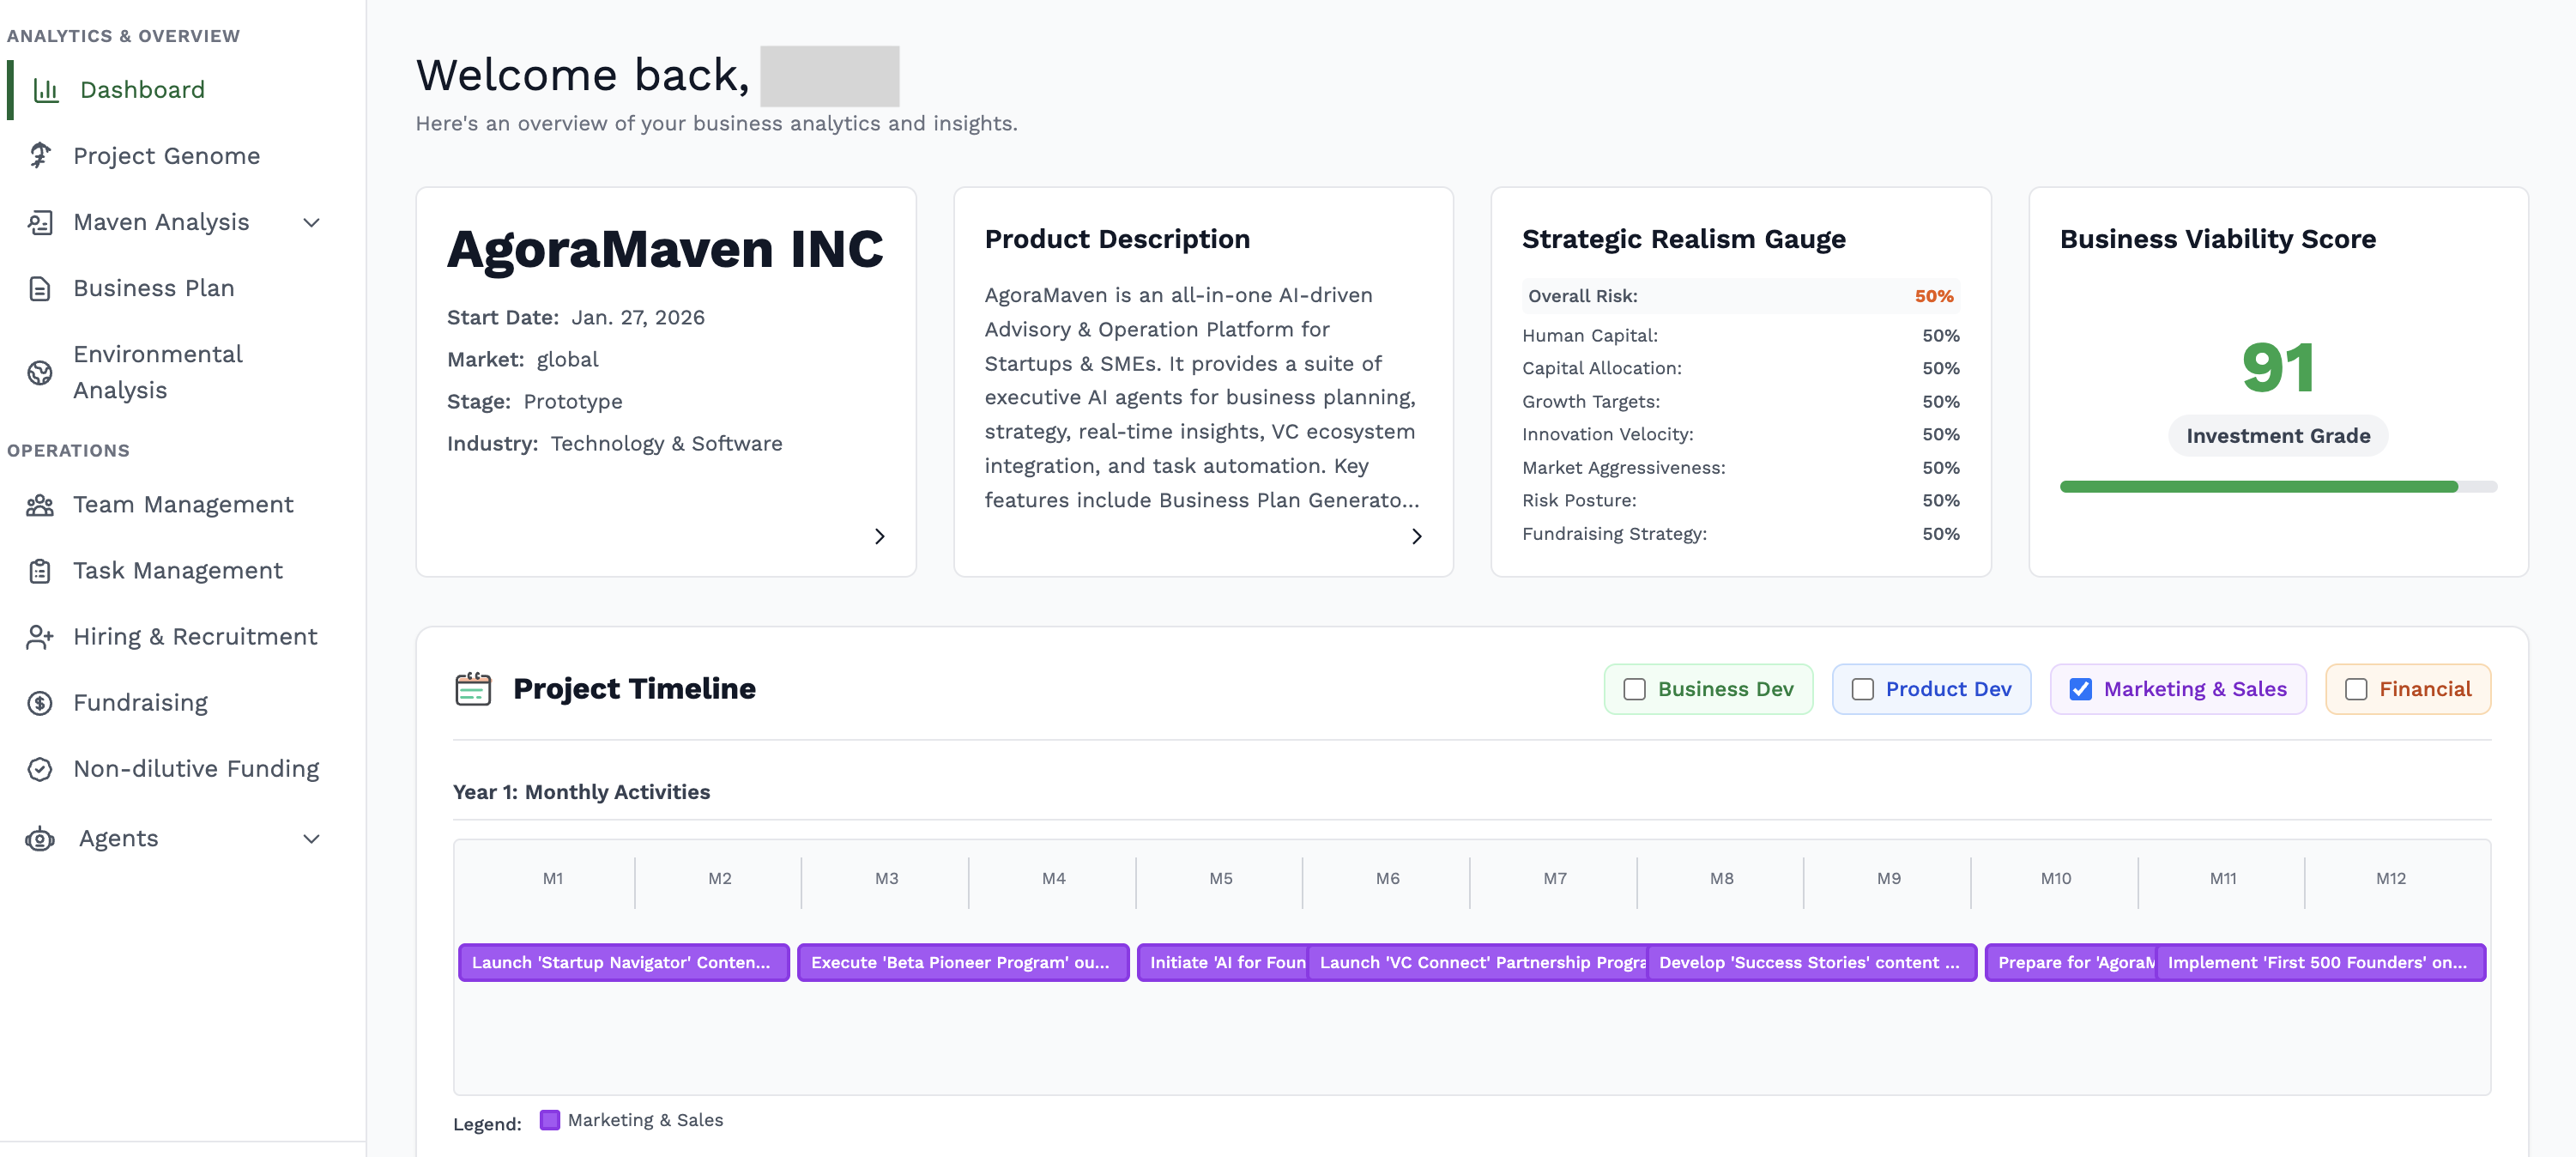Image resolution: width=2576 pixels, height=1157 pixels.
Task: Click the Project Genome DNA icon
Action: [x=40, y=156]
